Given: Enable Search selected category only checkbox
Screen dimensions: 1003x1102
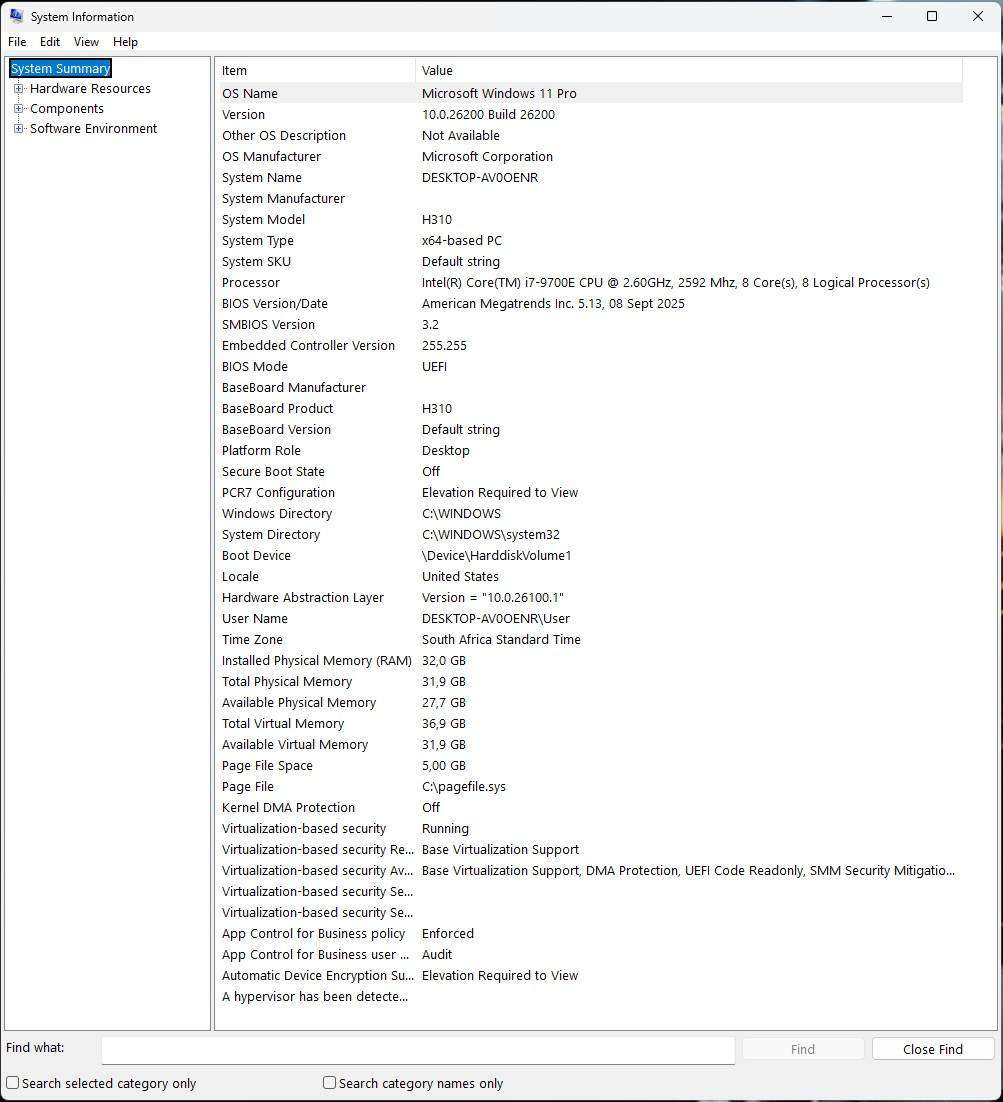Looking at the screenshot, I should click(13, 1083).
